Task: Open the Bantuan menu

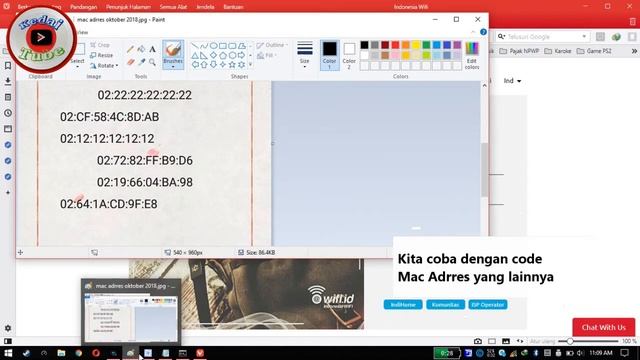Action: pos(233,7)
